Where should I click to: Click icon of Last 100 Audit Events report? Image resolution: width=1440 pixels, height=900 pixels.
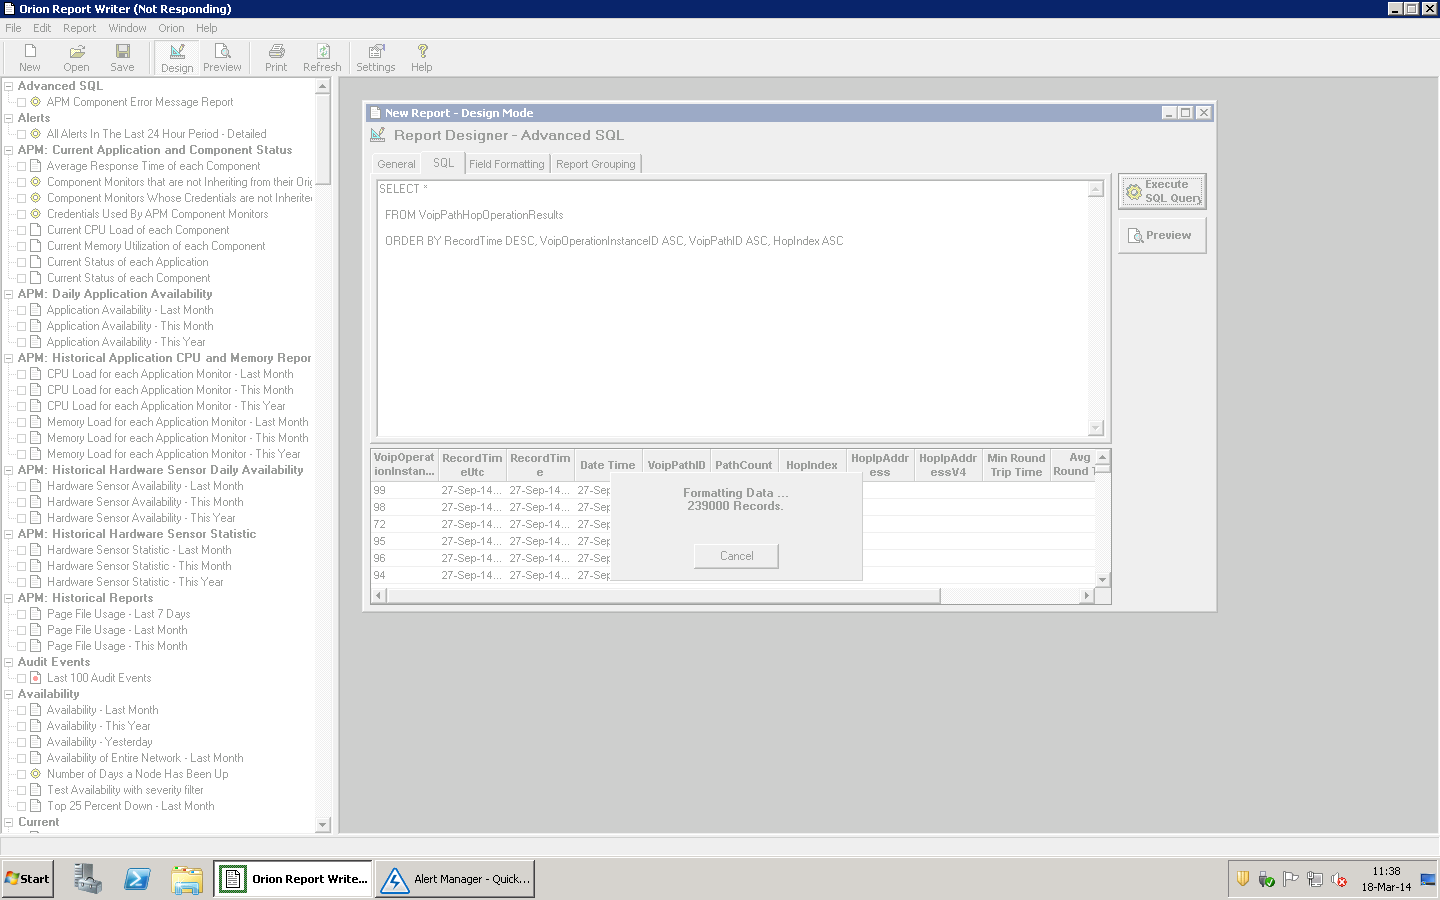pyautogui.click(x=36, y=678)
